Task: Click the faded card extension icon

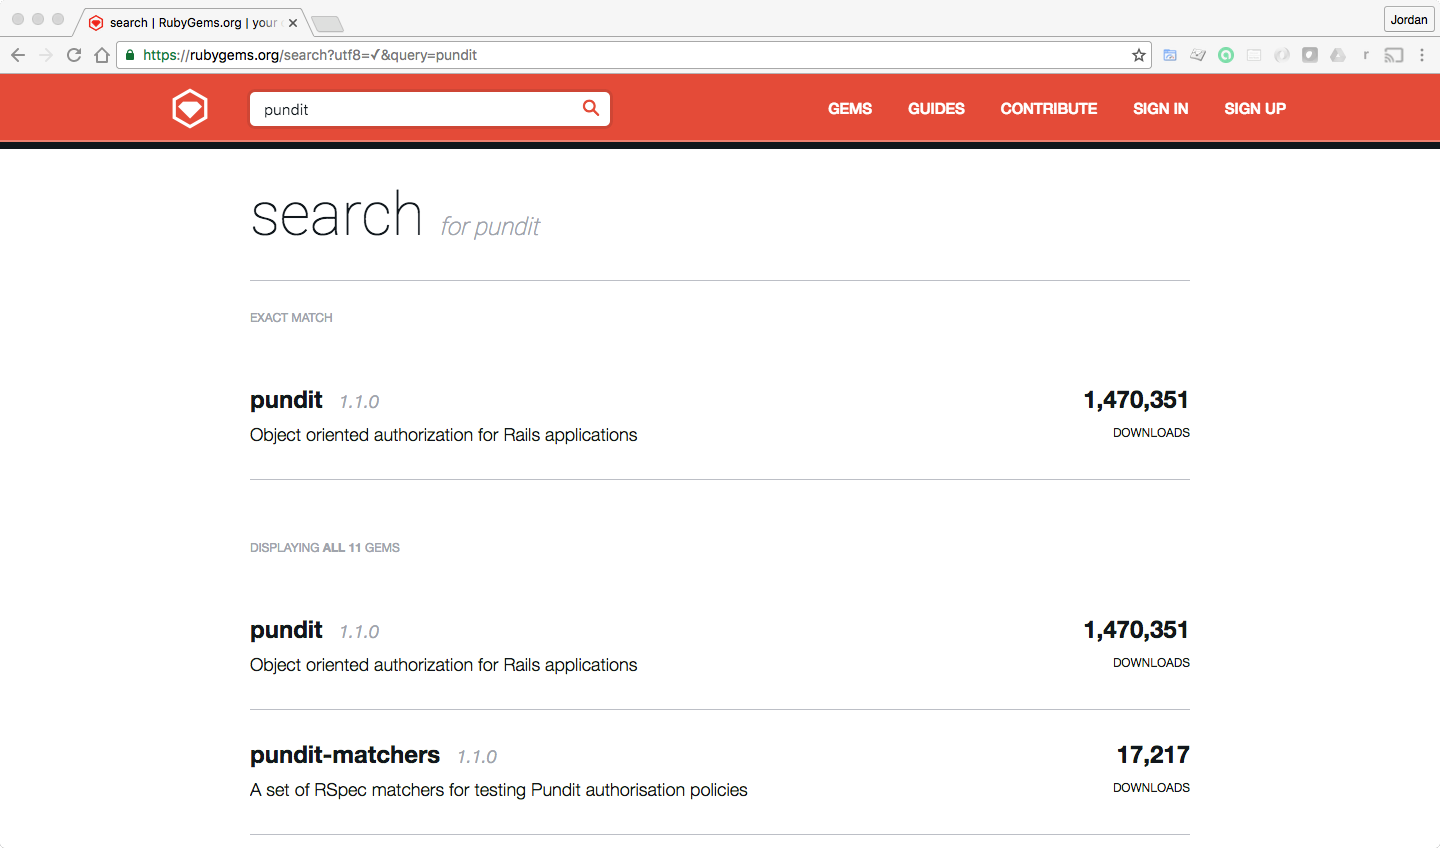Action: click(1254, 55)
